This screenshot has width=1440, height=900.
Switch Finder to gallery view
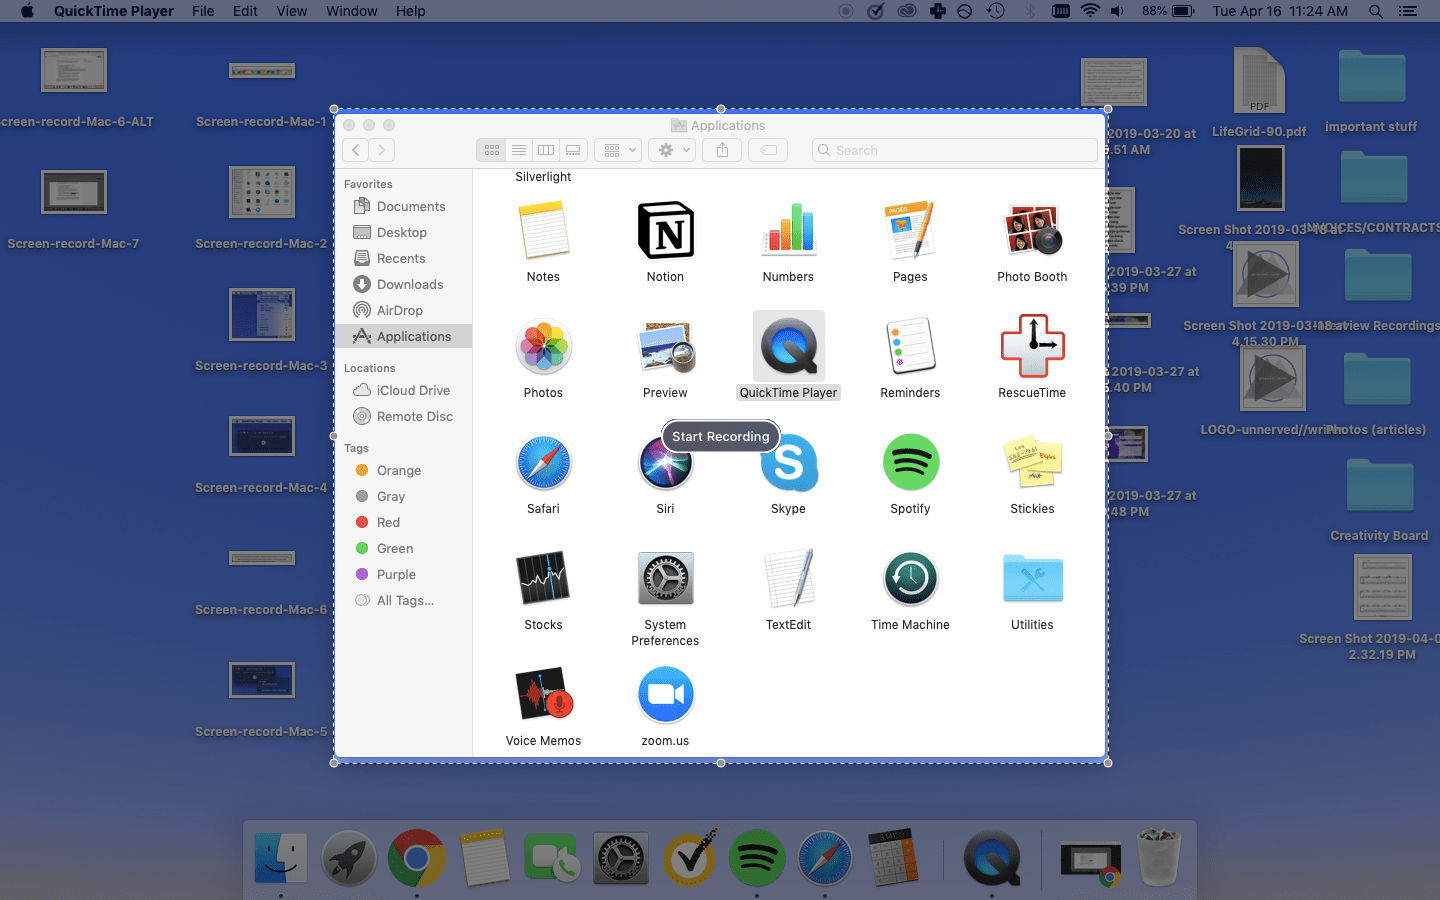[573, 150]
